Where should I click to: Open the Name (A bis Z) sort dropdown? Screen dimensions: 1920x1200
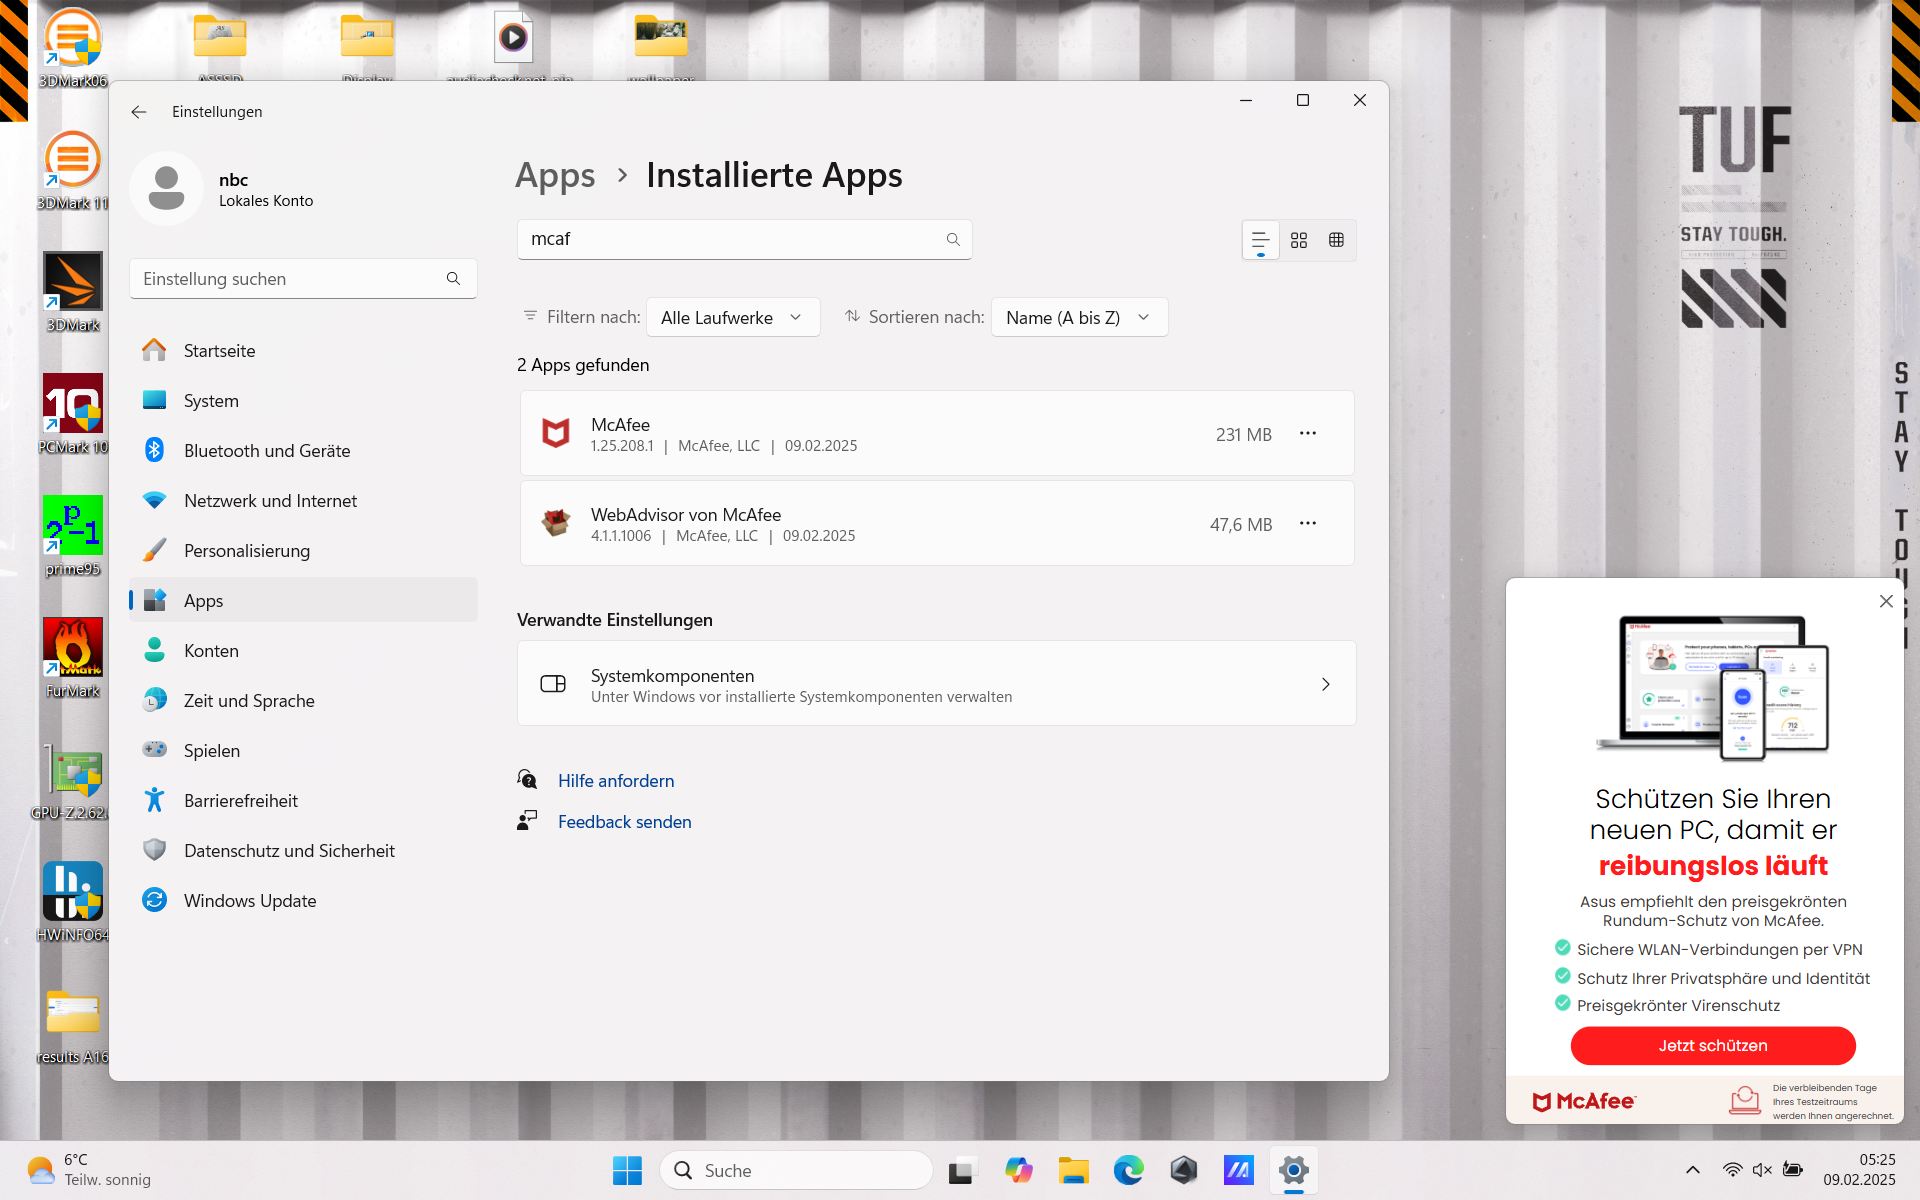(x=1078, y=317)
